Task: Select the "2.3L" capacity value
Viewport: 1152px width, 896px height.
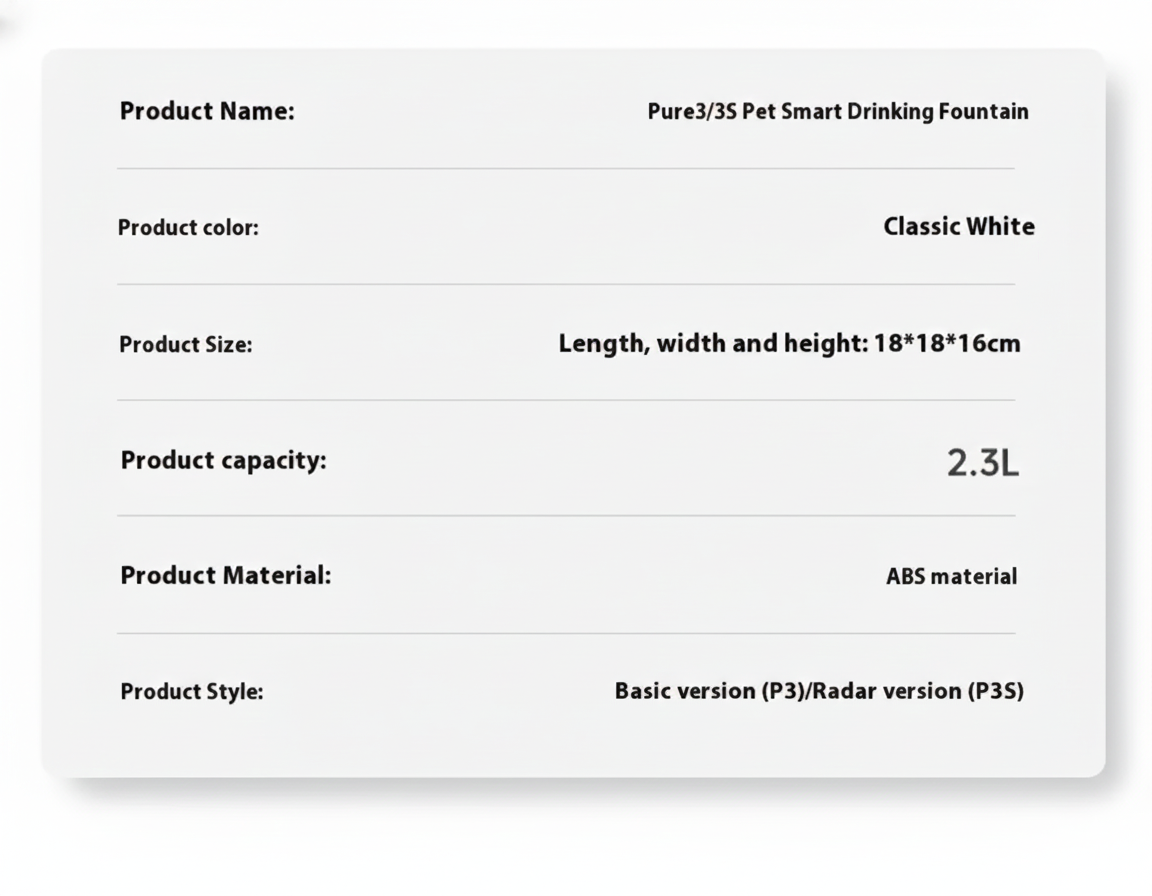Action: pyautogui.click(x=982, y=463)
